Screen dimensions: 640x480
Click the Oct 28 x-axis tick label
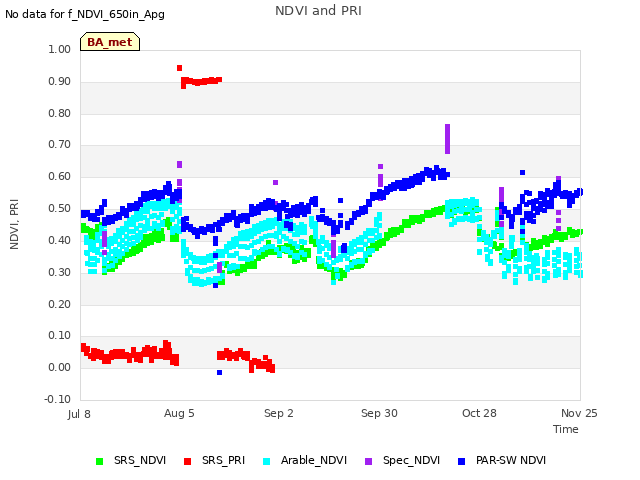pyautogui.click(x=479, y=413)
